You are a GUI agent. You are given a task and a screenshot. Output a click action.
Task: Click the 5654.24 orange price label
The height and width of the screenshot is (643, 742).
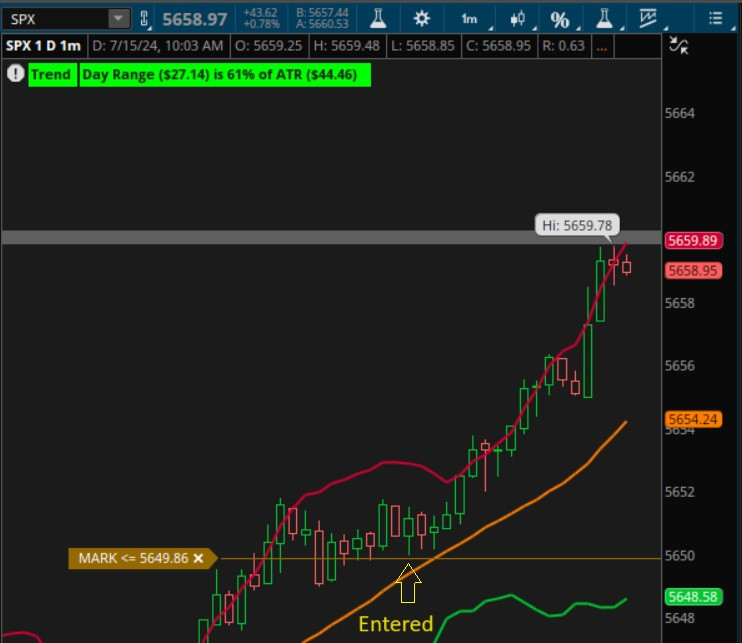coord(693,419)
